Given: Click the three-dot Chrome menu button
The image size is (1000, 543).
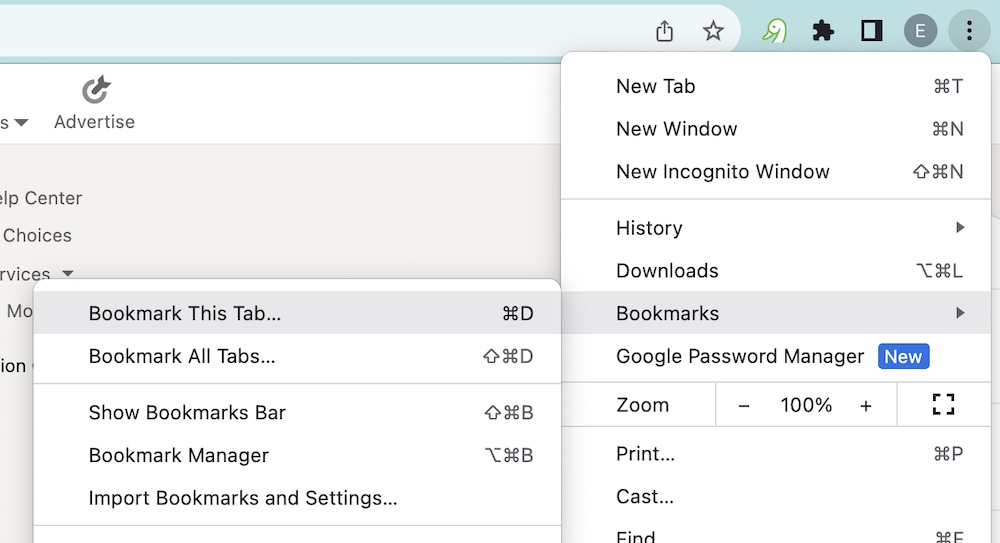Looking at the screenshot, I should tap(969, 31).
